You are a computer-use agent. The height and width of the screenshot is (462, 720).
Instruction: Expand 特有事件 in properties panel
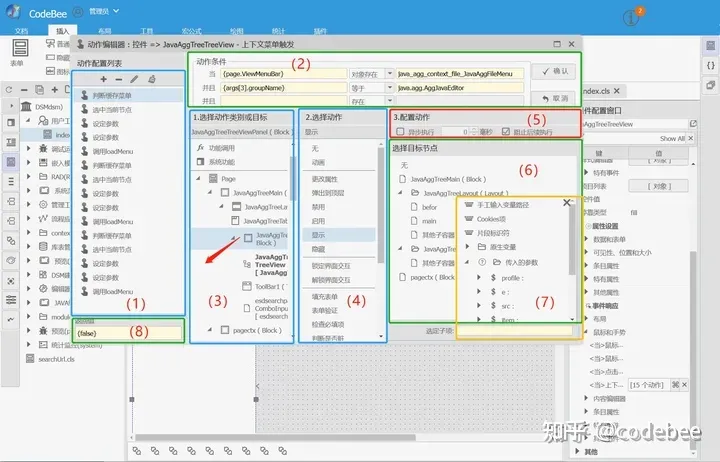click(x=586, y=173)
